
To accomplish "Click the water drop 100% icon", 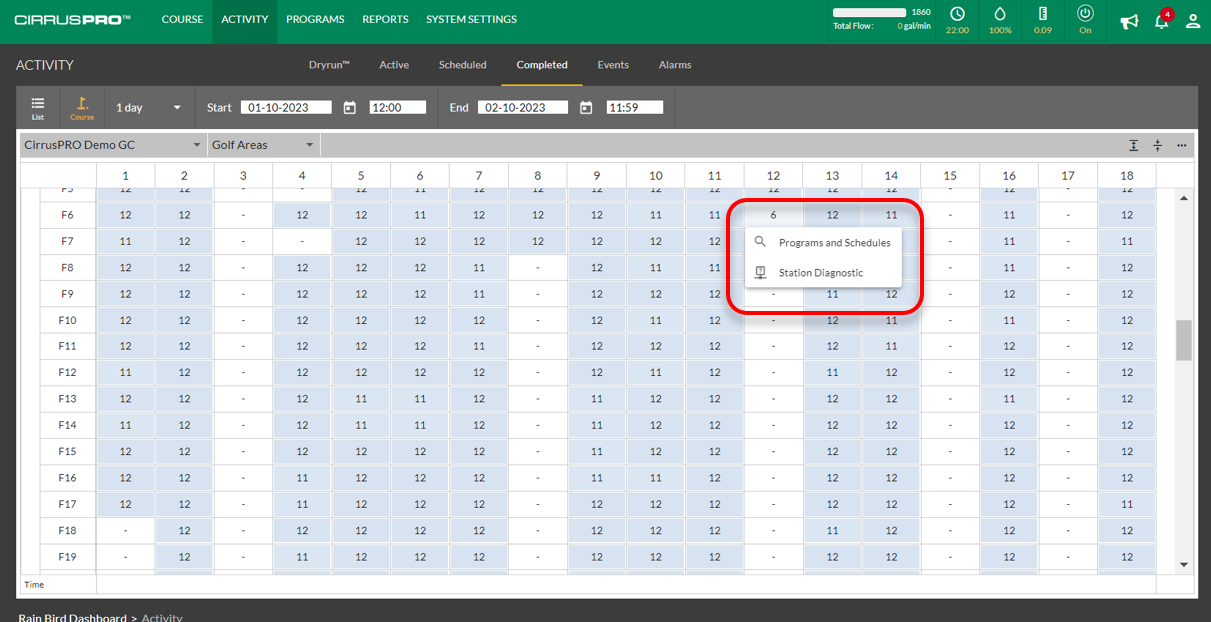I will tap(999, 14).
